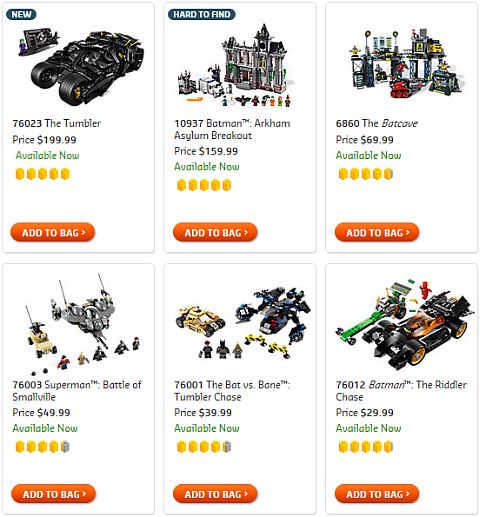This screenshot has height=517, width=480.
Task: Open The Tumbler product image
Action: click(80, 66)
